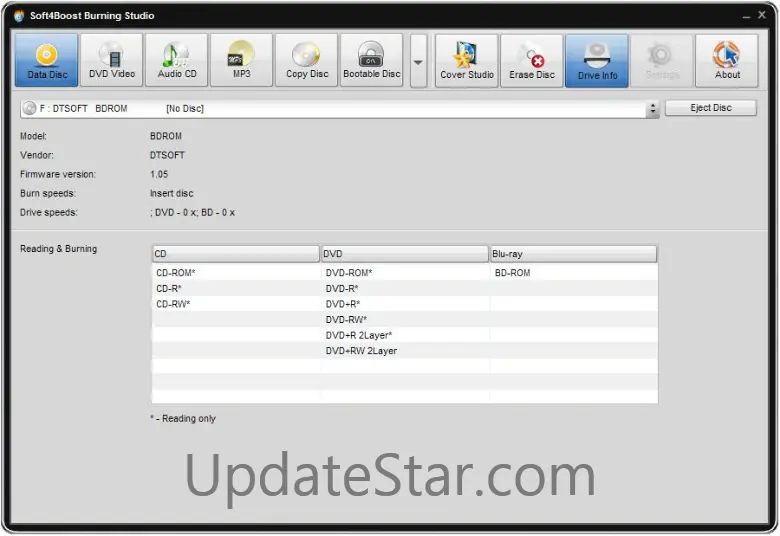Close the Burning Studio window
Screen dimensions: 780x536
click(x=762, y=15)
